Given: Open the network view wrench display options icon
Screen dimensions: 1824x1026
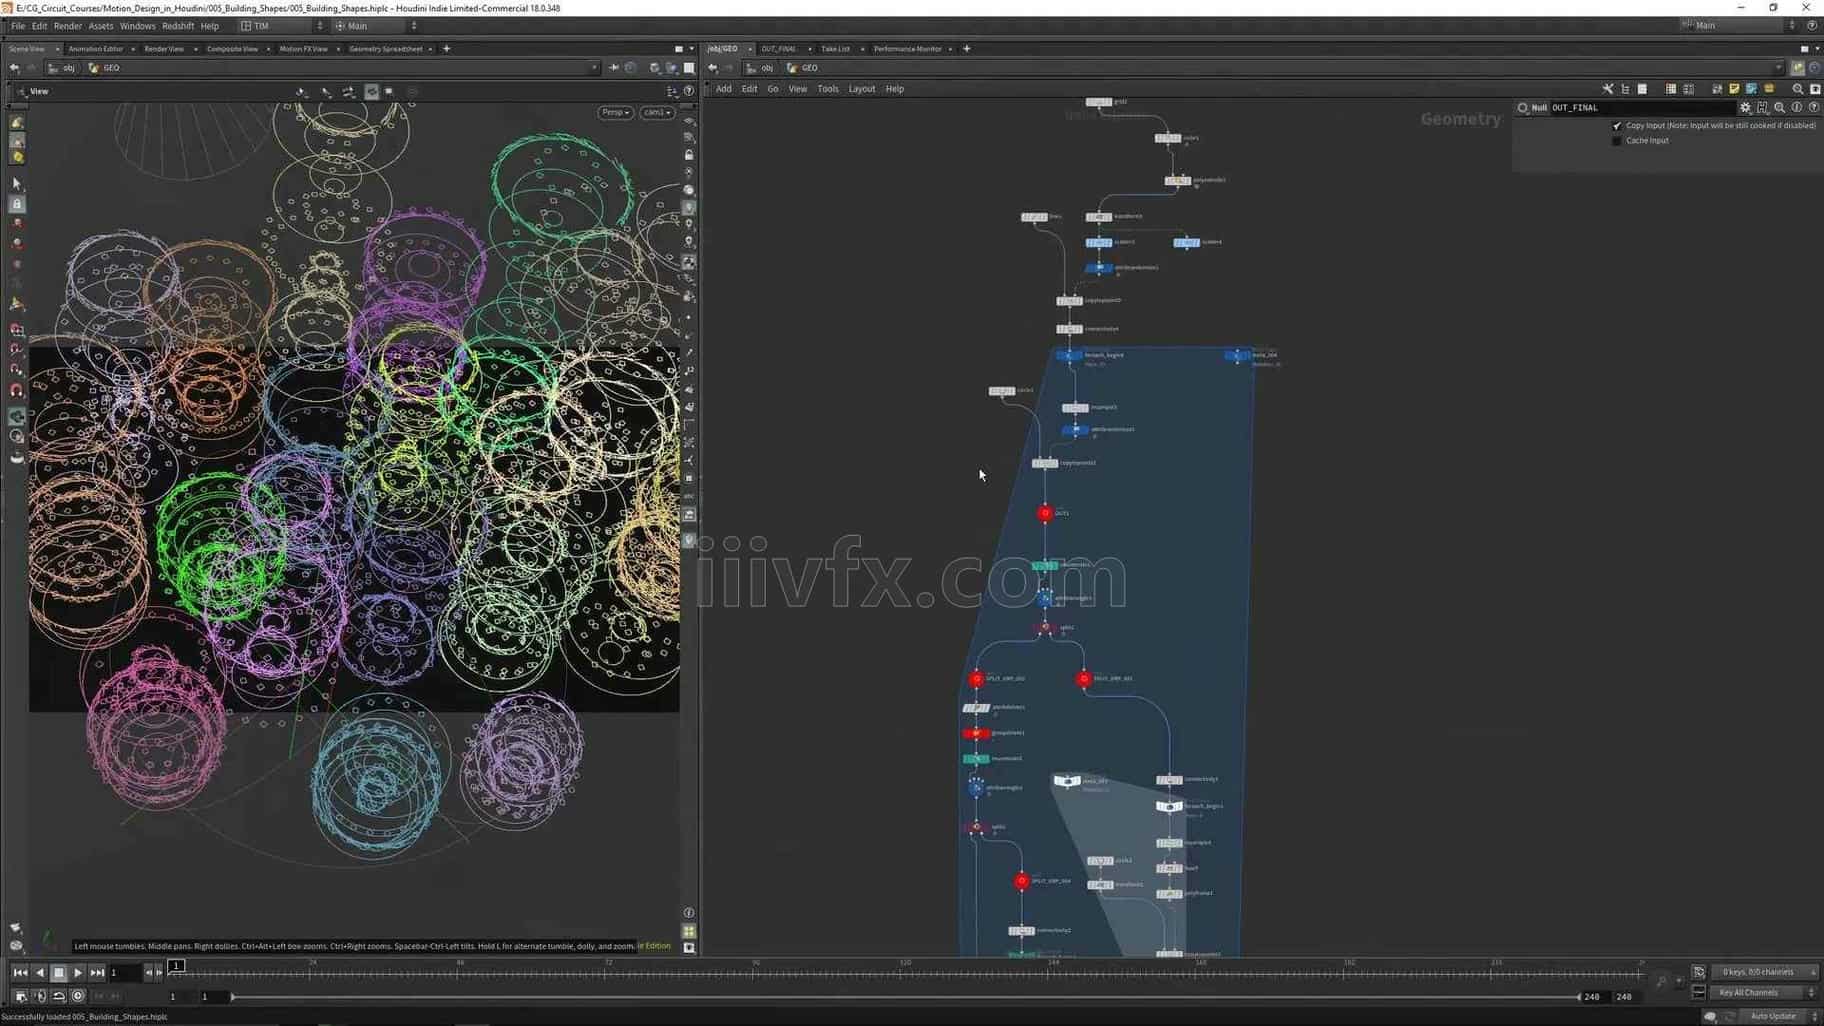Looking at the screenshot, I should (x=1607, y=89).
